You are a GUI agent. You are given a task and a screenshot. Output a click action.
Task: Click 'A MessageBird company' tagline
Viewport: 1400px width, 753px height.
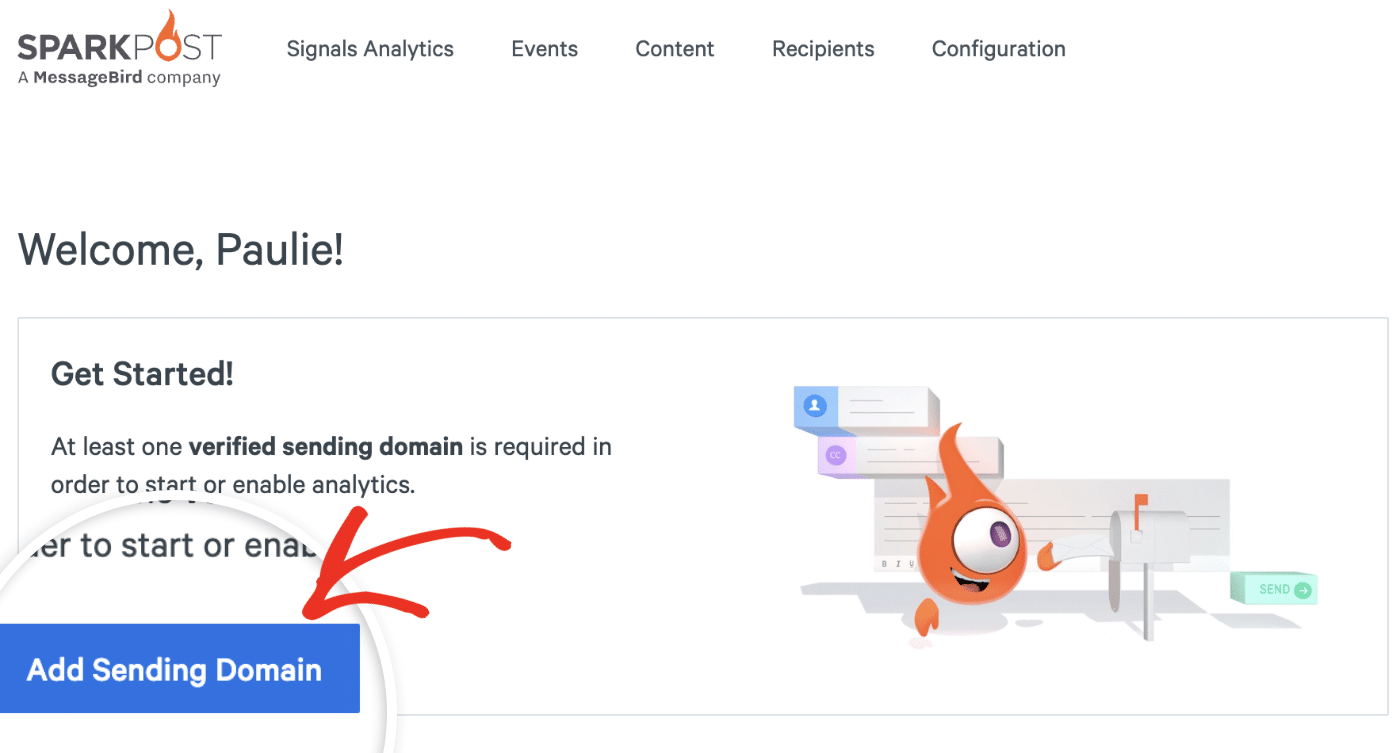click(x=119, y=78)
